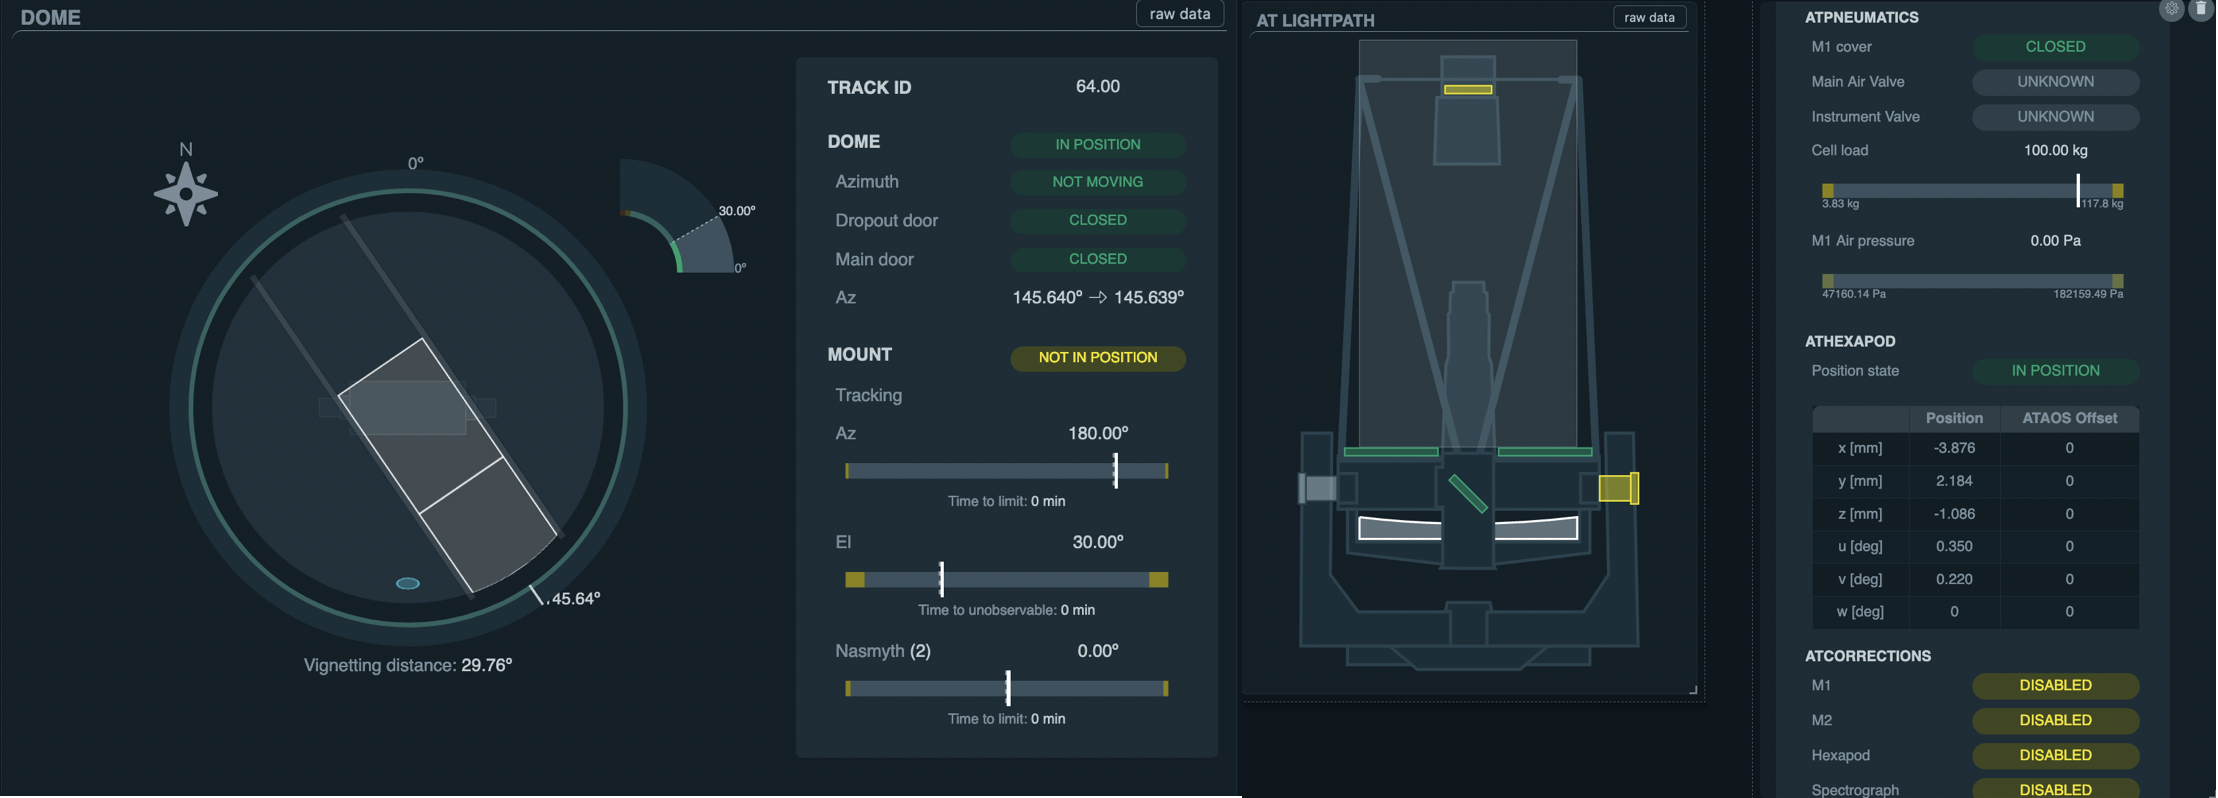Select the green tertiary mirror in lightpath
This screenshot has width=2218, height=798.
click(x=1468, y=493)
